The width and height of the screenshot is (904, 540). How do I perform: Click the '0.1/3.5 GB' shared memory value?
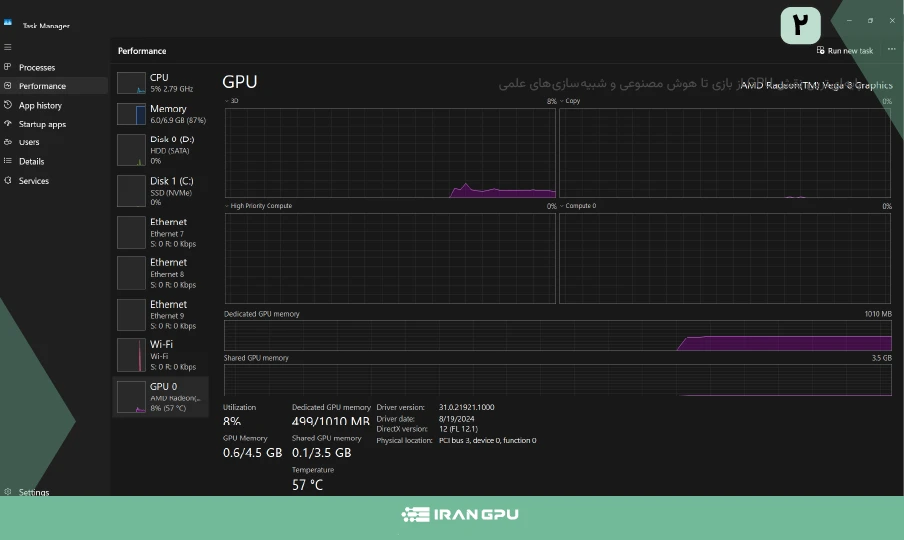pos(321,453)
